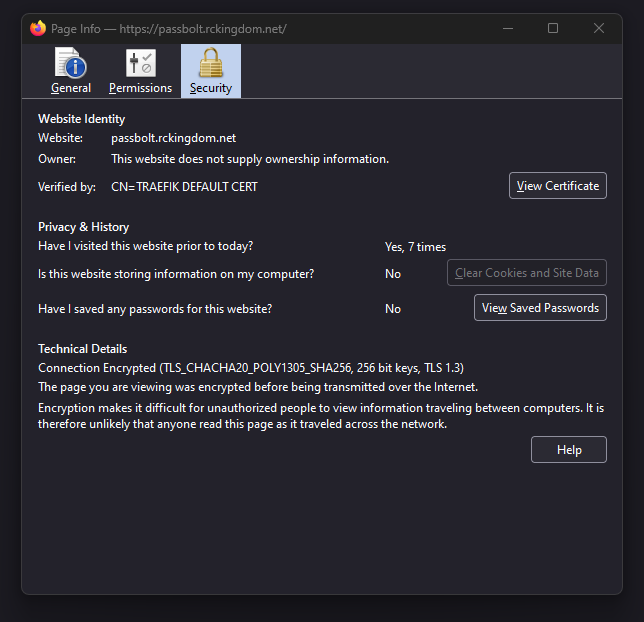Viewport: 644px width, 622px height.
Task: Click the 'Website:' label
Action: (x=60, y=138)
